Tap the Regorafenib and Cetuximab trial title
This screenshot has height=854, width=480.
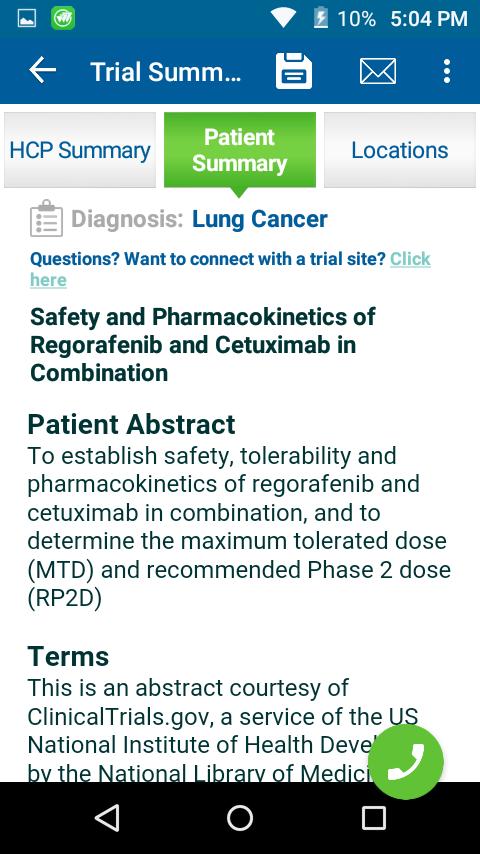pos(203,345)
